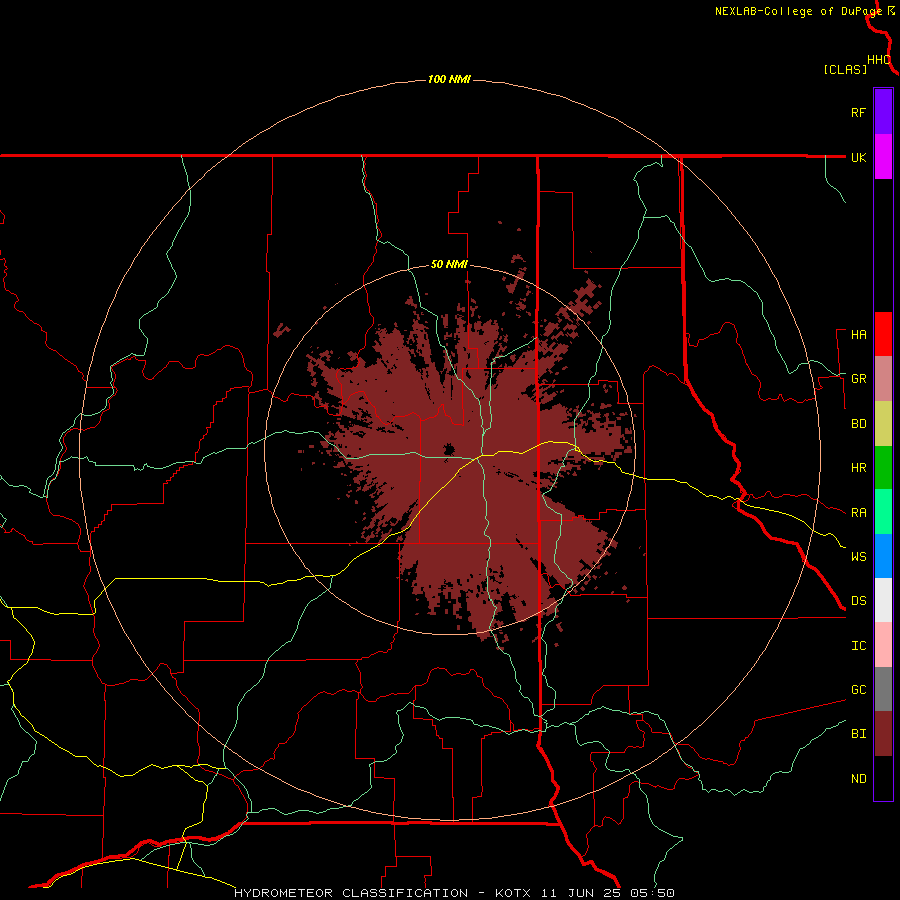Click the ND black legend swatch
Screen dimensions: 900x900
coord(883,778)
